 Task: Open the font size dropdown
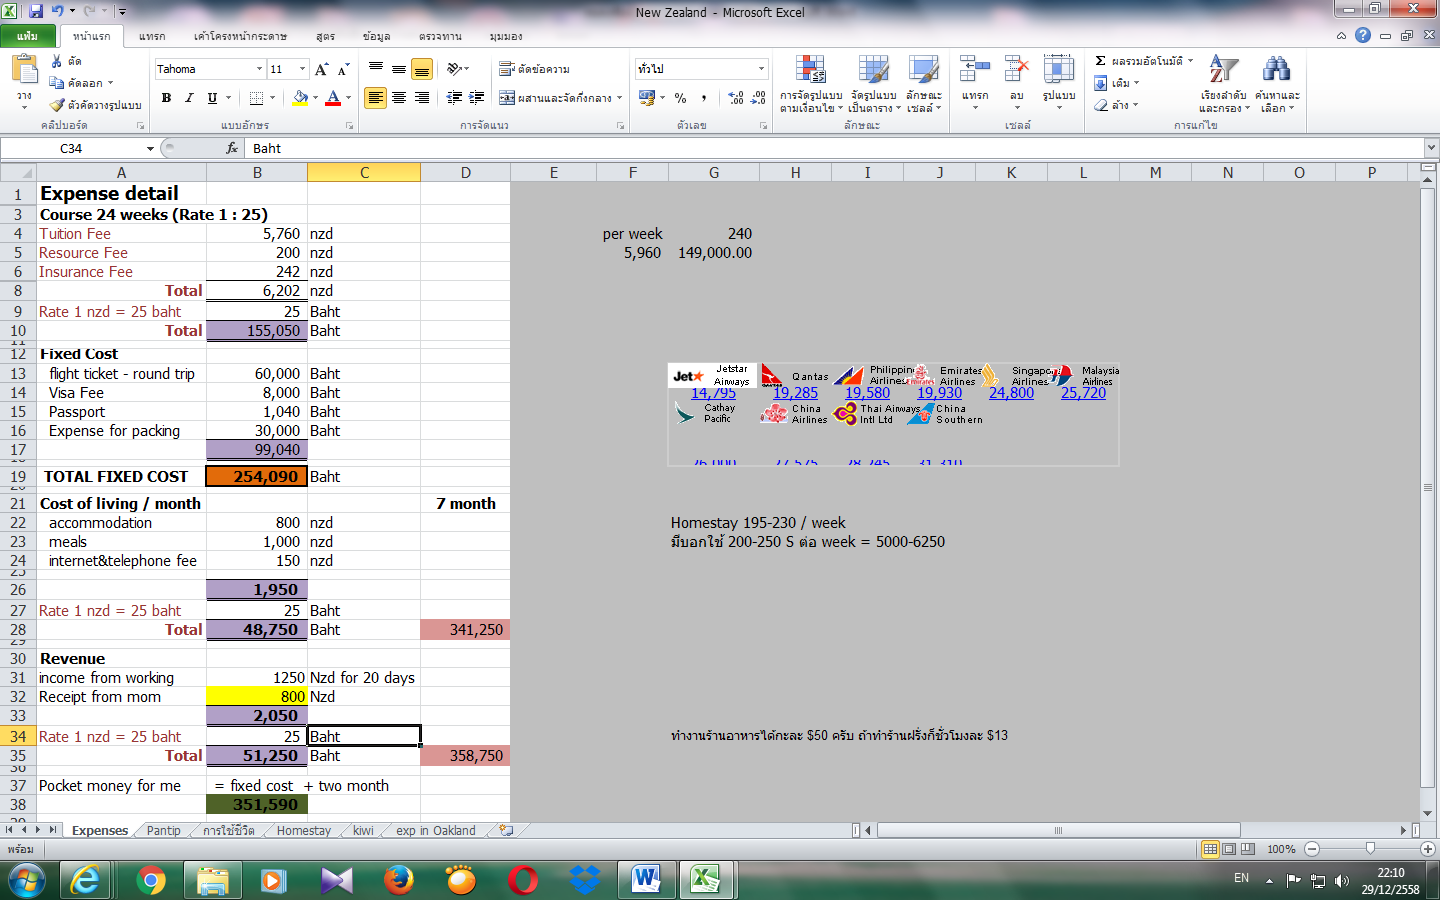303,69
